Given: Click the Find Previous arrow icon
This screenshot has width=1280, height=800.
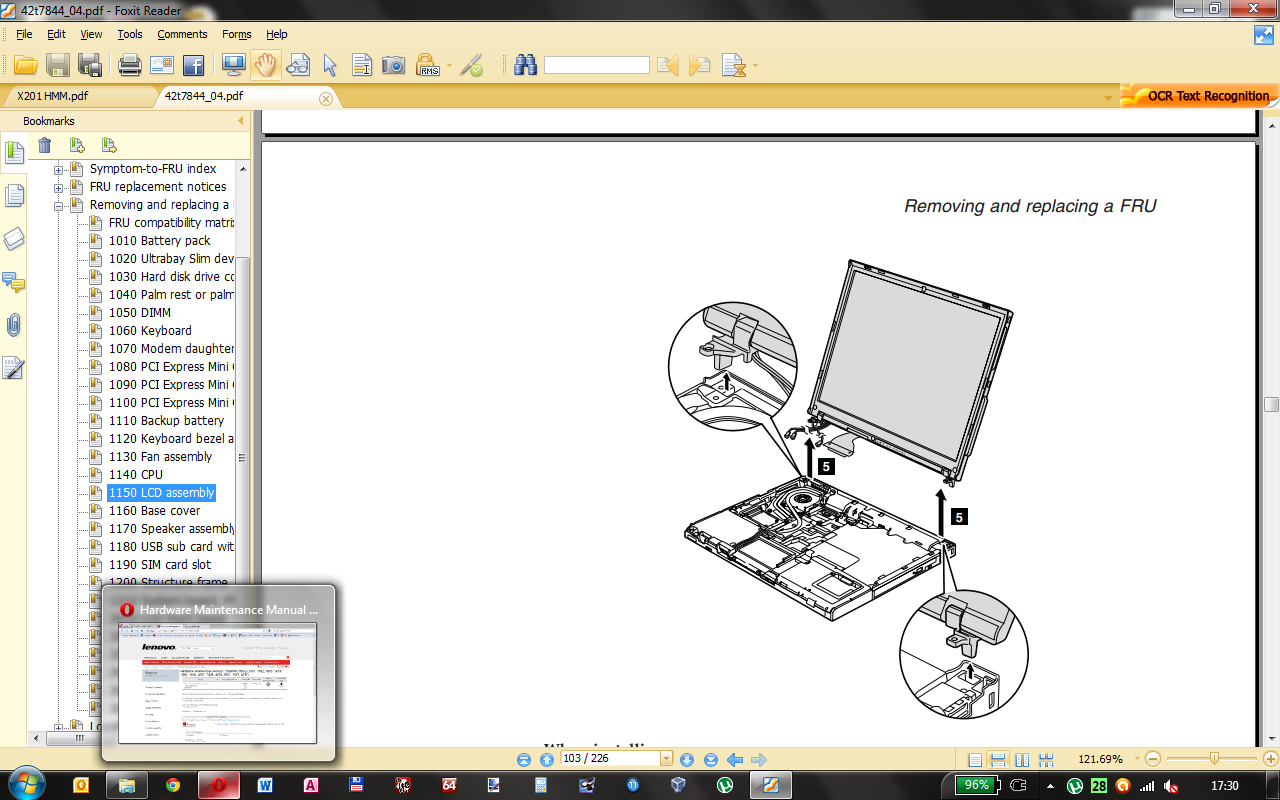Looking at the screenshot, I should tap(667, 65).
